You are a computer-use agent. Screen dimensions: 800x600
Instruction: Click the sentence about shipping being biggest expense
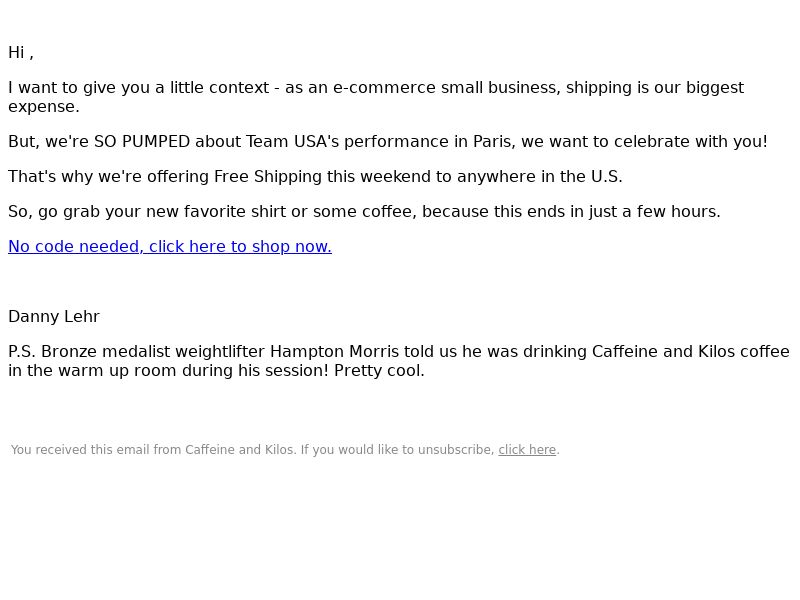[376, 97]
